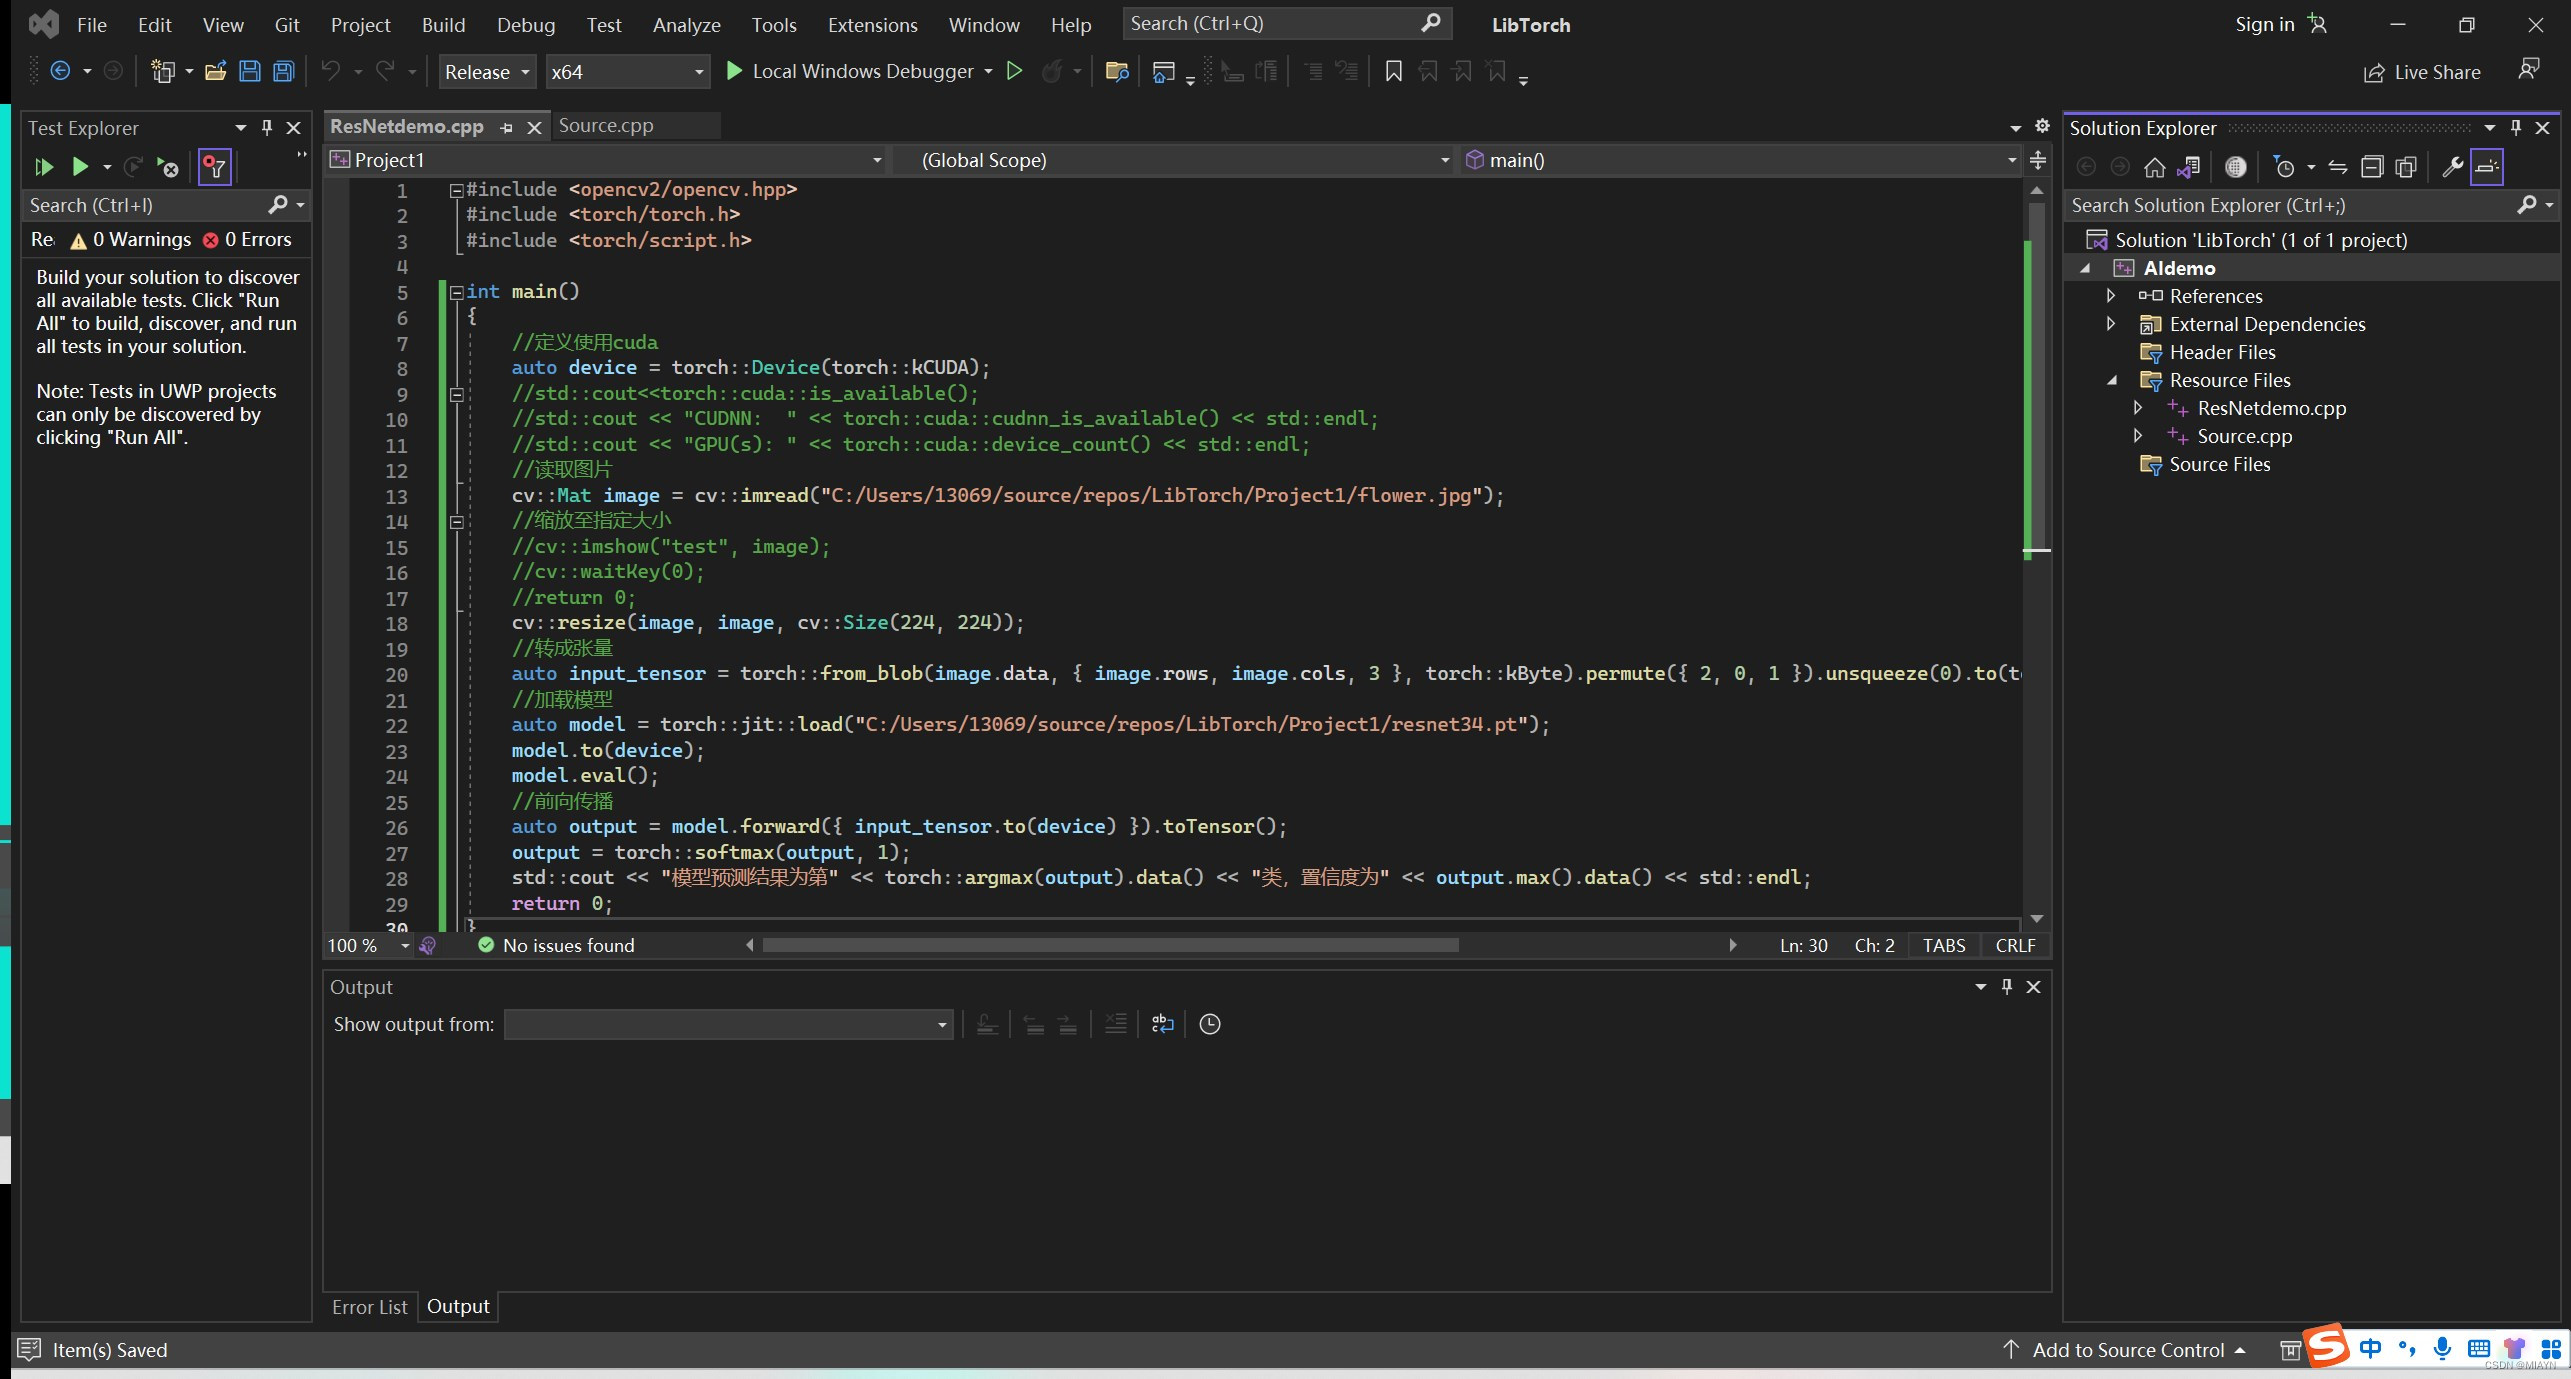
Task: Open the Build menu
Action: 443,25
